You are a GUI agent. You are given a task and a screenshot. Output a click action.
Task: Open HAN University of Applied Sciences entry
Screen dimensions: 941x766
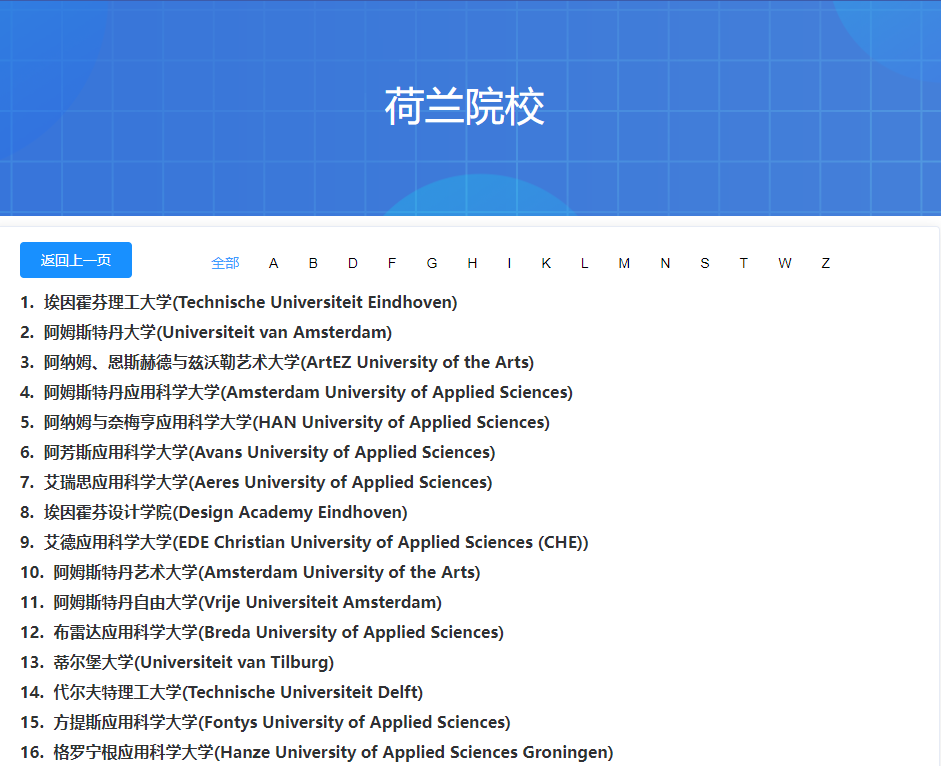pyautogui.click(x=296, y=422)
